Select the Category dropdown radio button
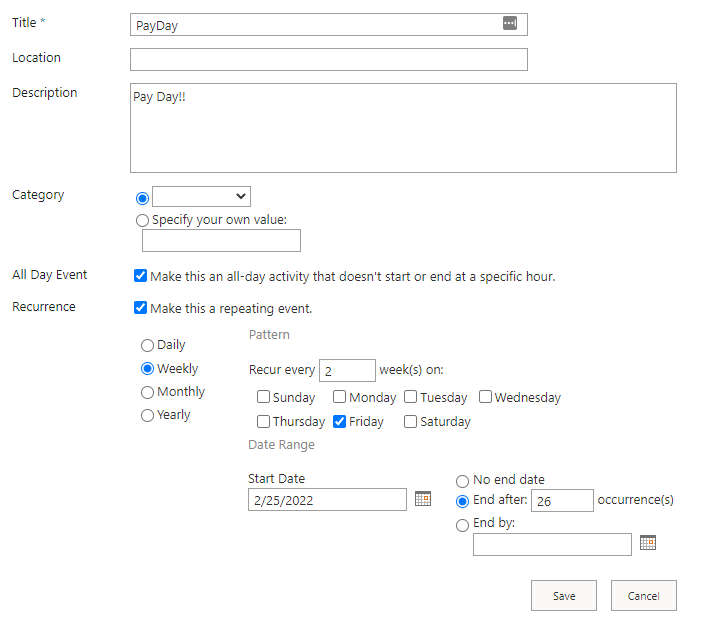 click(142, 198)
